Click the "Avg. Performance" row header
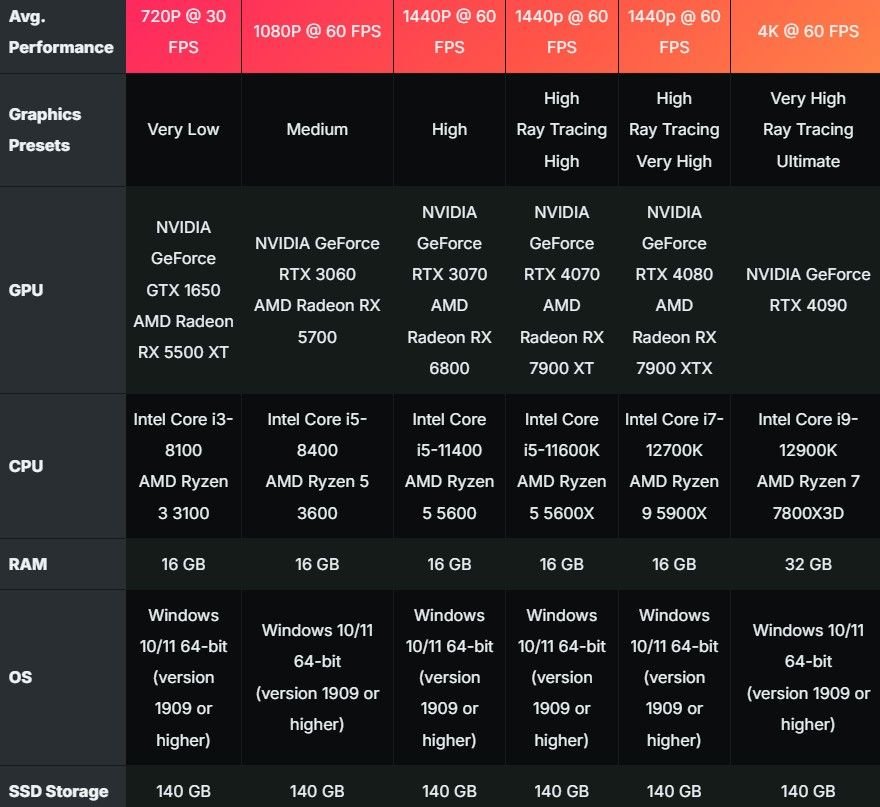Screen dimensions: 880x807 point(62,36)
